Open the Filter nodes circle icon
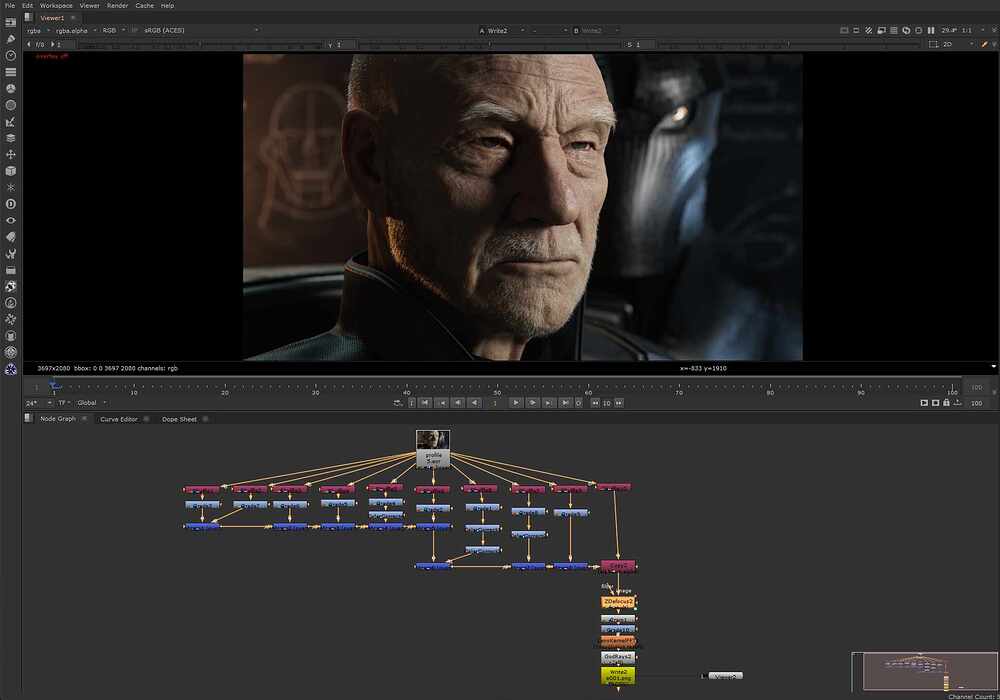Viewport: 1000px width, 700px height. [x=11, y=105]
